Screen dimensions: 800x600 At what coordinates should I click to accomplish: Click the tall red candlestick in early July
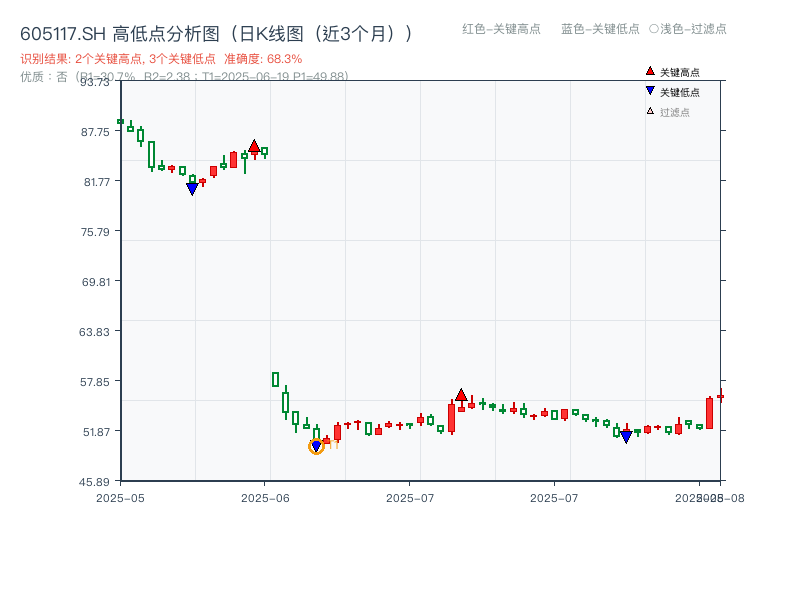452,418
